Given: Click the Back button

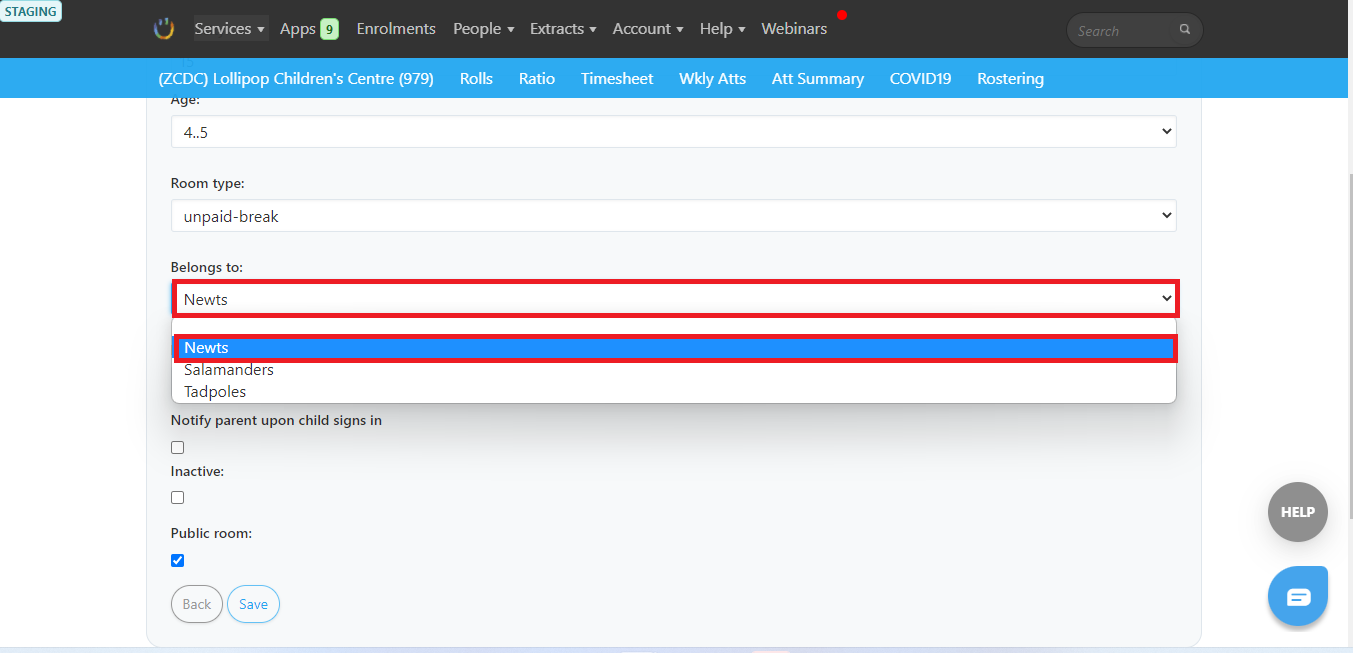Looking at the screenshot, I should click(x=197, y=604).
